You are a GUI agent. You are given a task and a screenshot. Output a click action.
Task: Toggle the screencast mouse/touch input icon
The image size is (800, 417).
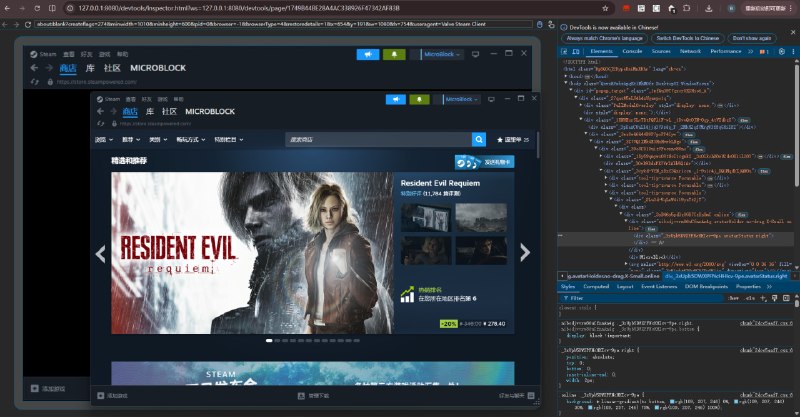(540, 24)
